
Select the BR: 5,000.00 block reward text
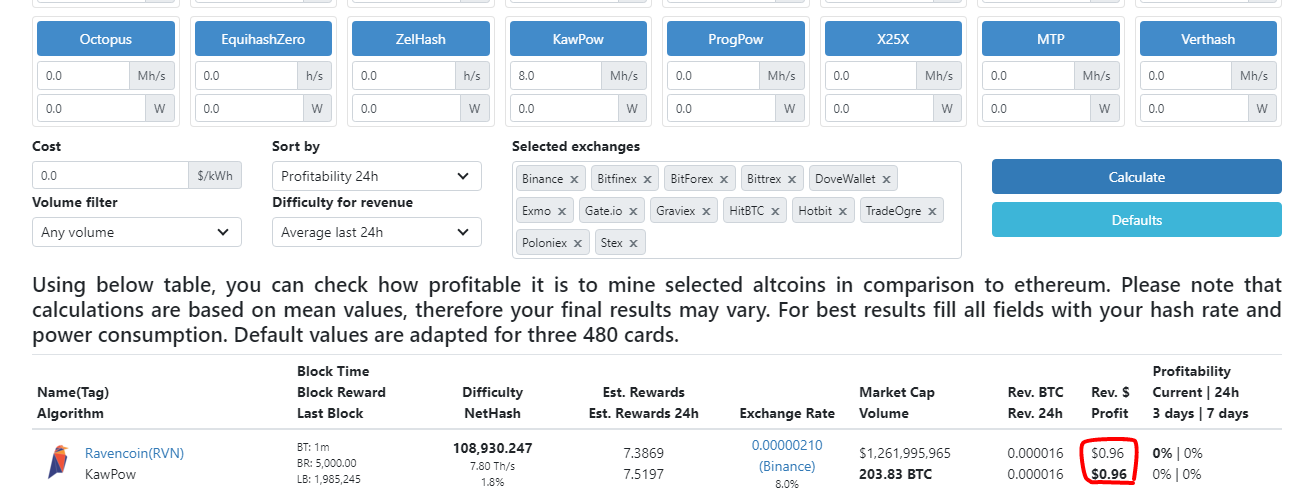[328, 465]
